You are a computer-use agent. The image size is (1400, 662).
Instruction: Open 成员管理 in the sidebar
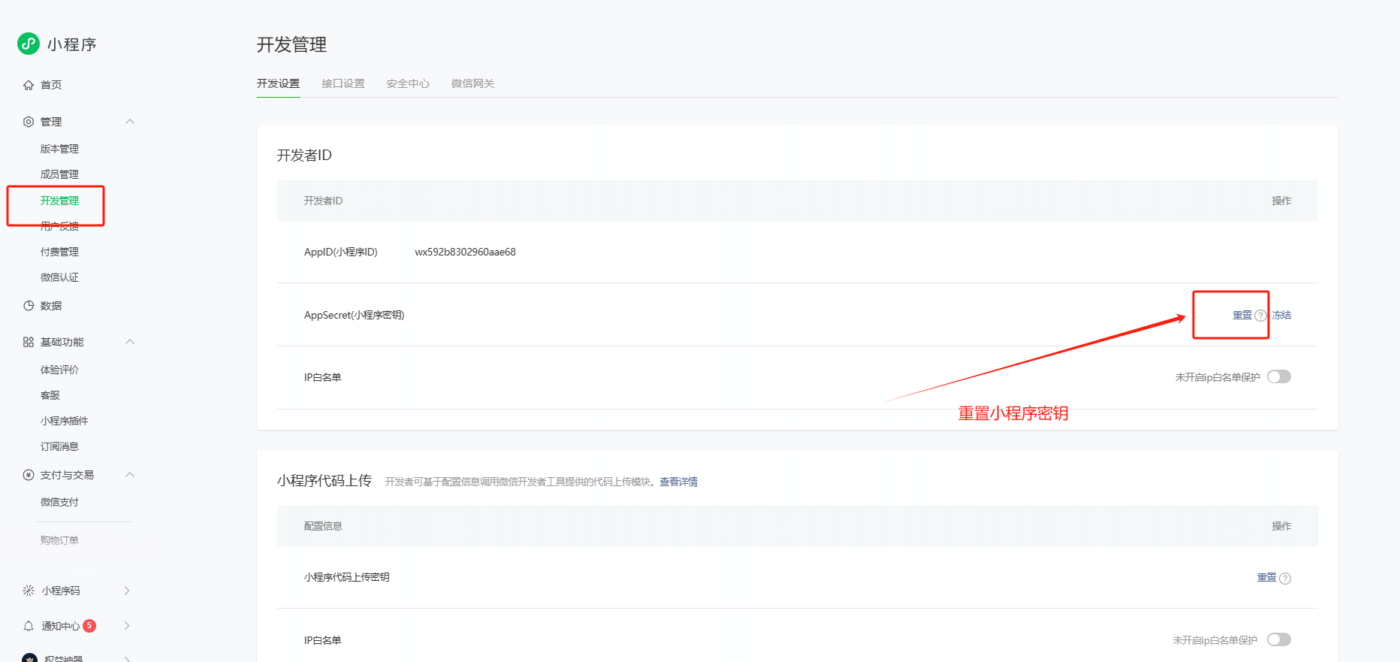coord(59,175)
